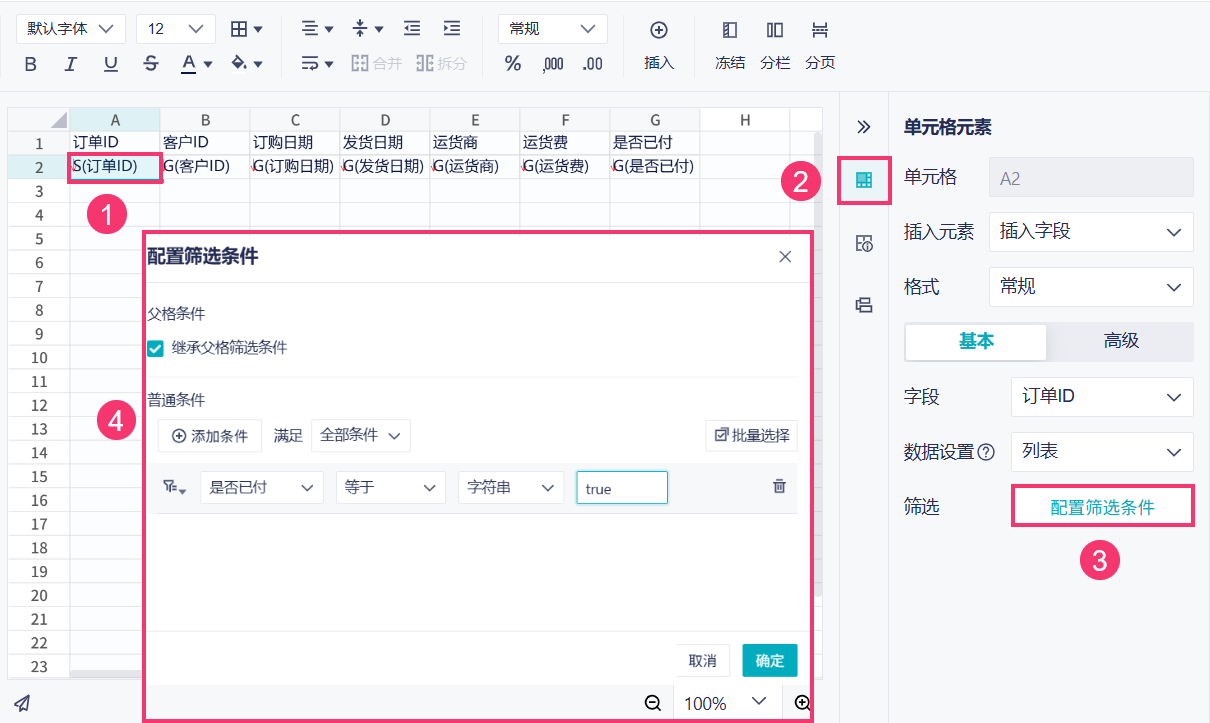Collapse the right side panel
This screenshot has height=723, width=1210.
pyautogui.click(x=864, y=127)
